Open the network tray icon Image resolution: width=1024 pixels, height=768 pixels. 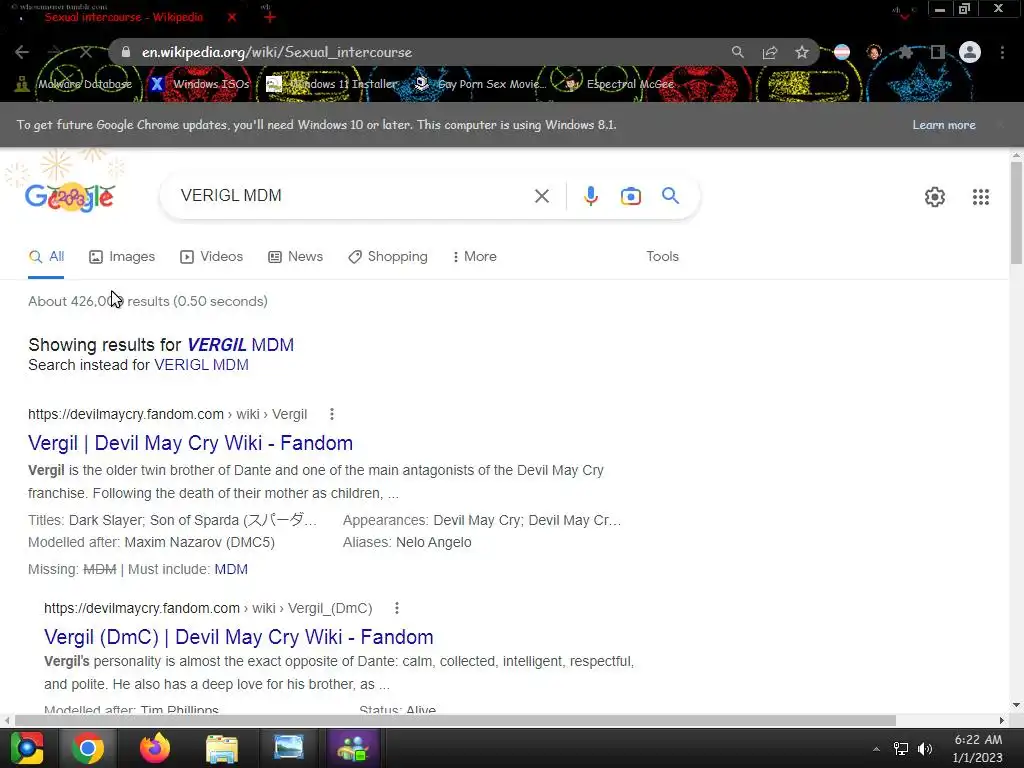click(901, 749)
